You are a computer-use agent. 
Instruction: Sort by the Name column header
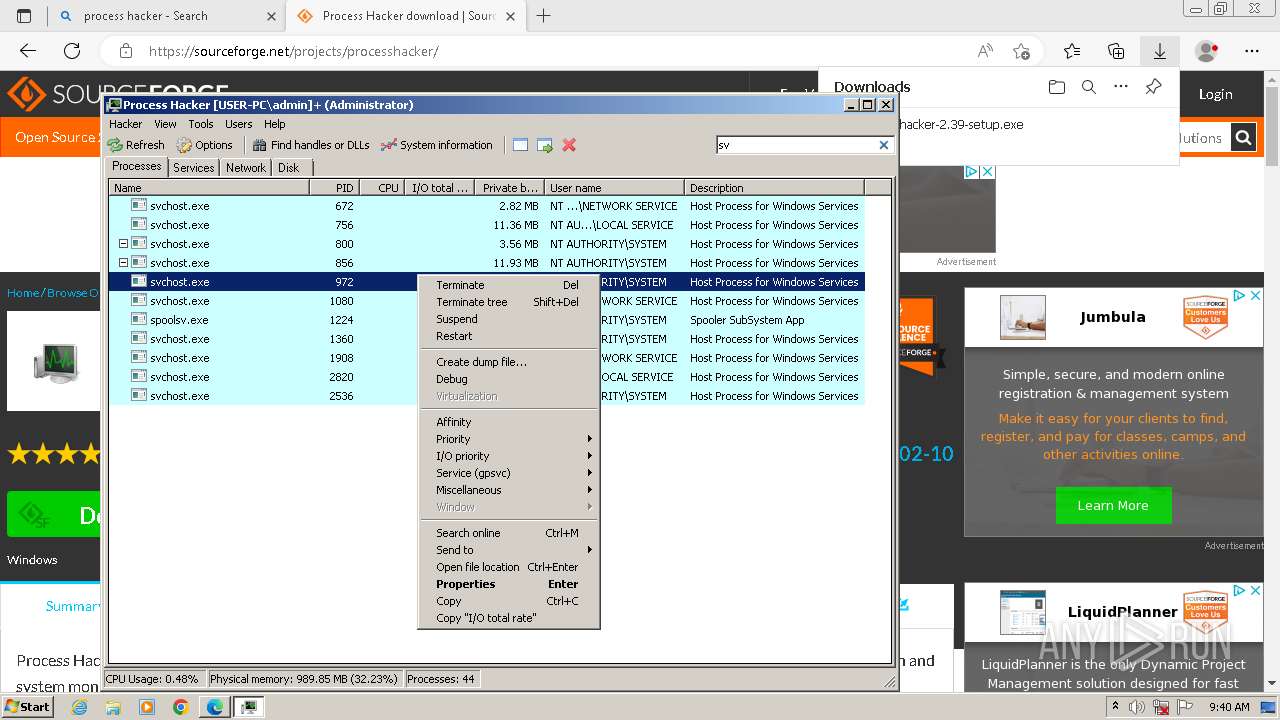tap(209, 188)
